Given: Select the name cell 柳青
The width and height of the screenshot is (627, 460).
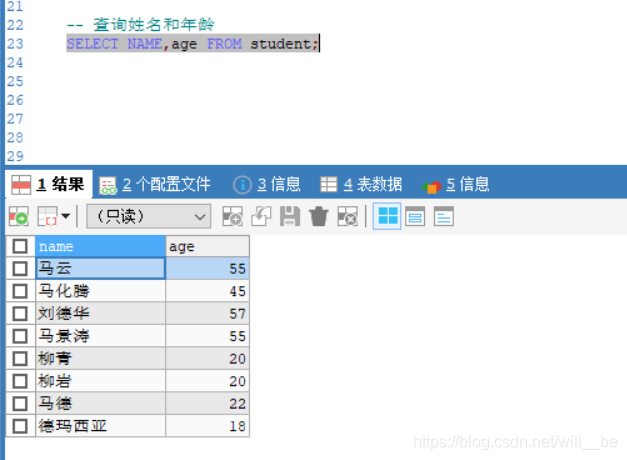Looking at the screenshot, I should click(100, 358).
